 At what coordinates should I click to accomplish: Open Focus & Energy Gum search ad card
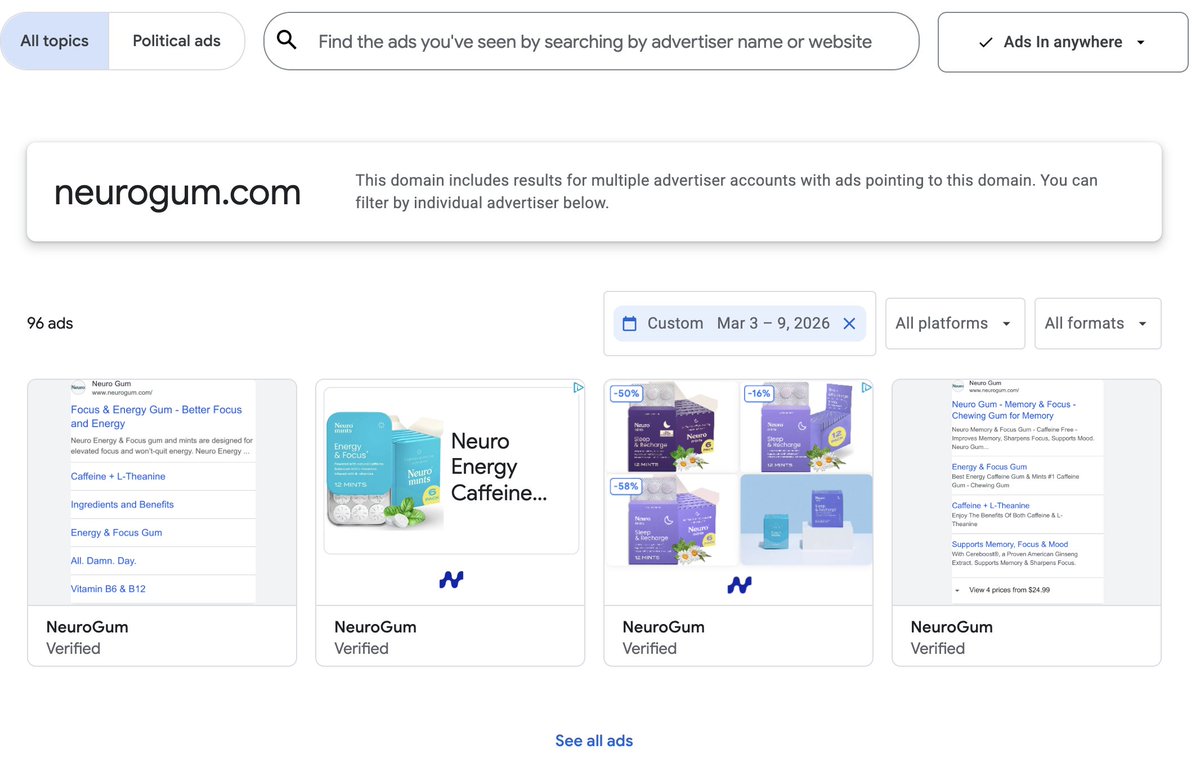[162, 522]
